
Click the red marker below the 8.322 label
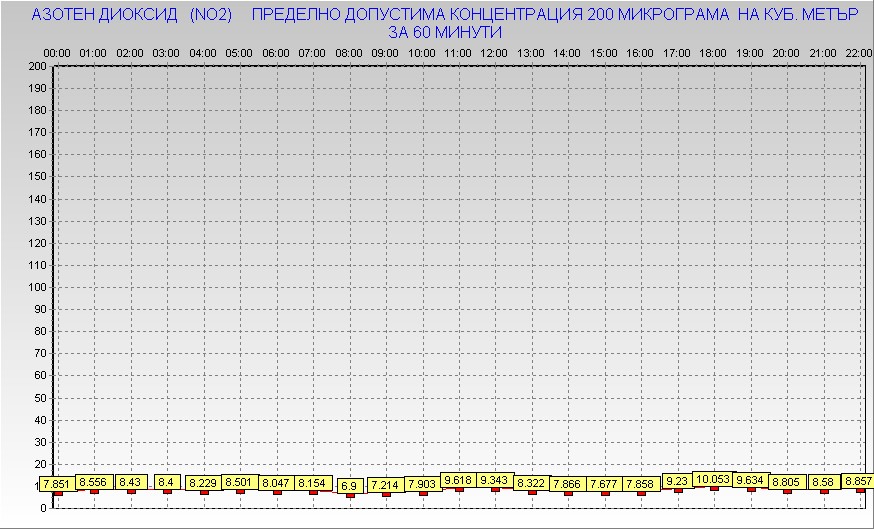531,492
